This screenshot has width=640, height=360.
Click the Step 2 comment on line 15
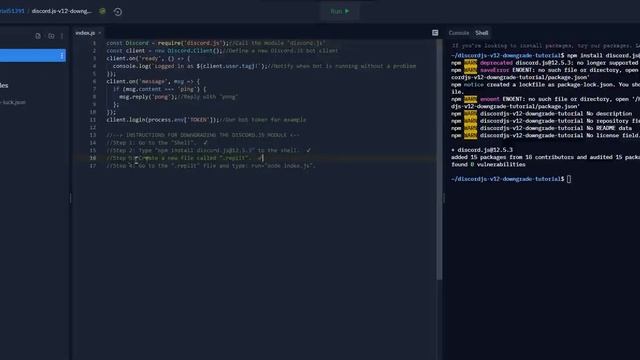[x=208, y=150]
